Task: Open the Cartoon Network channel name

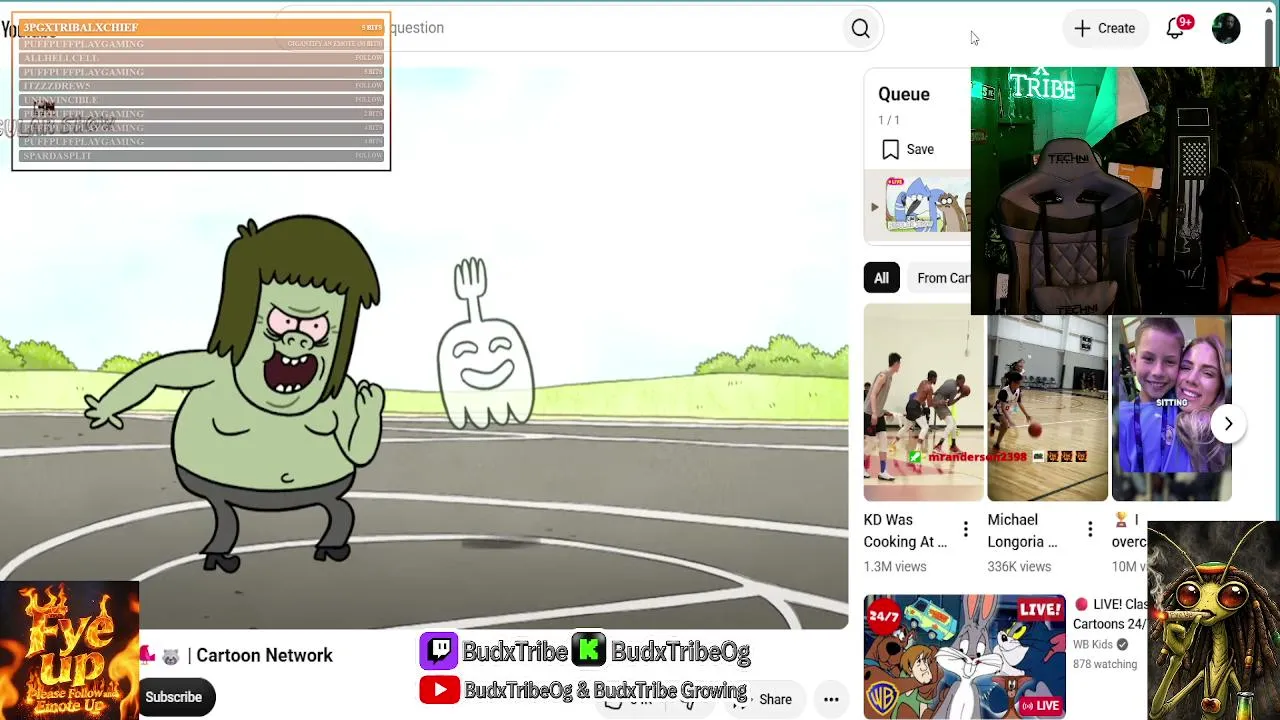Action: 264,656
